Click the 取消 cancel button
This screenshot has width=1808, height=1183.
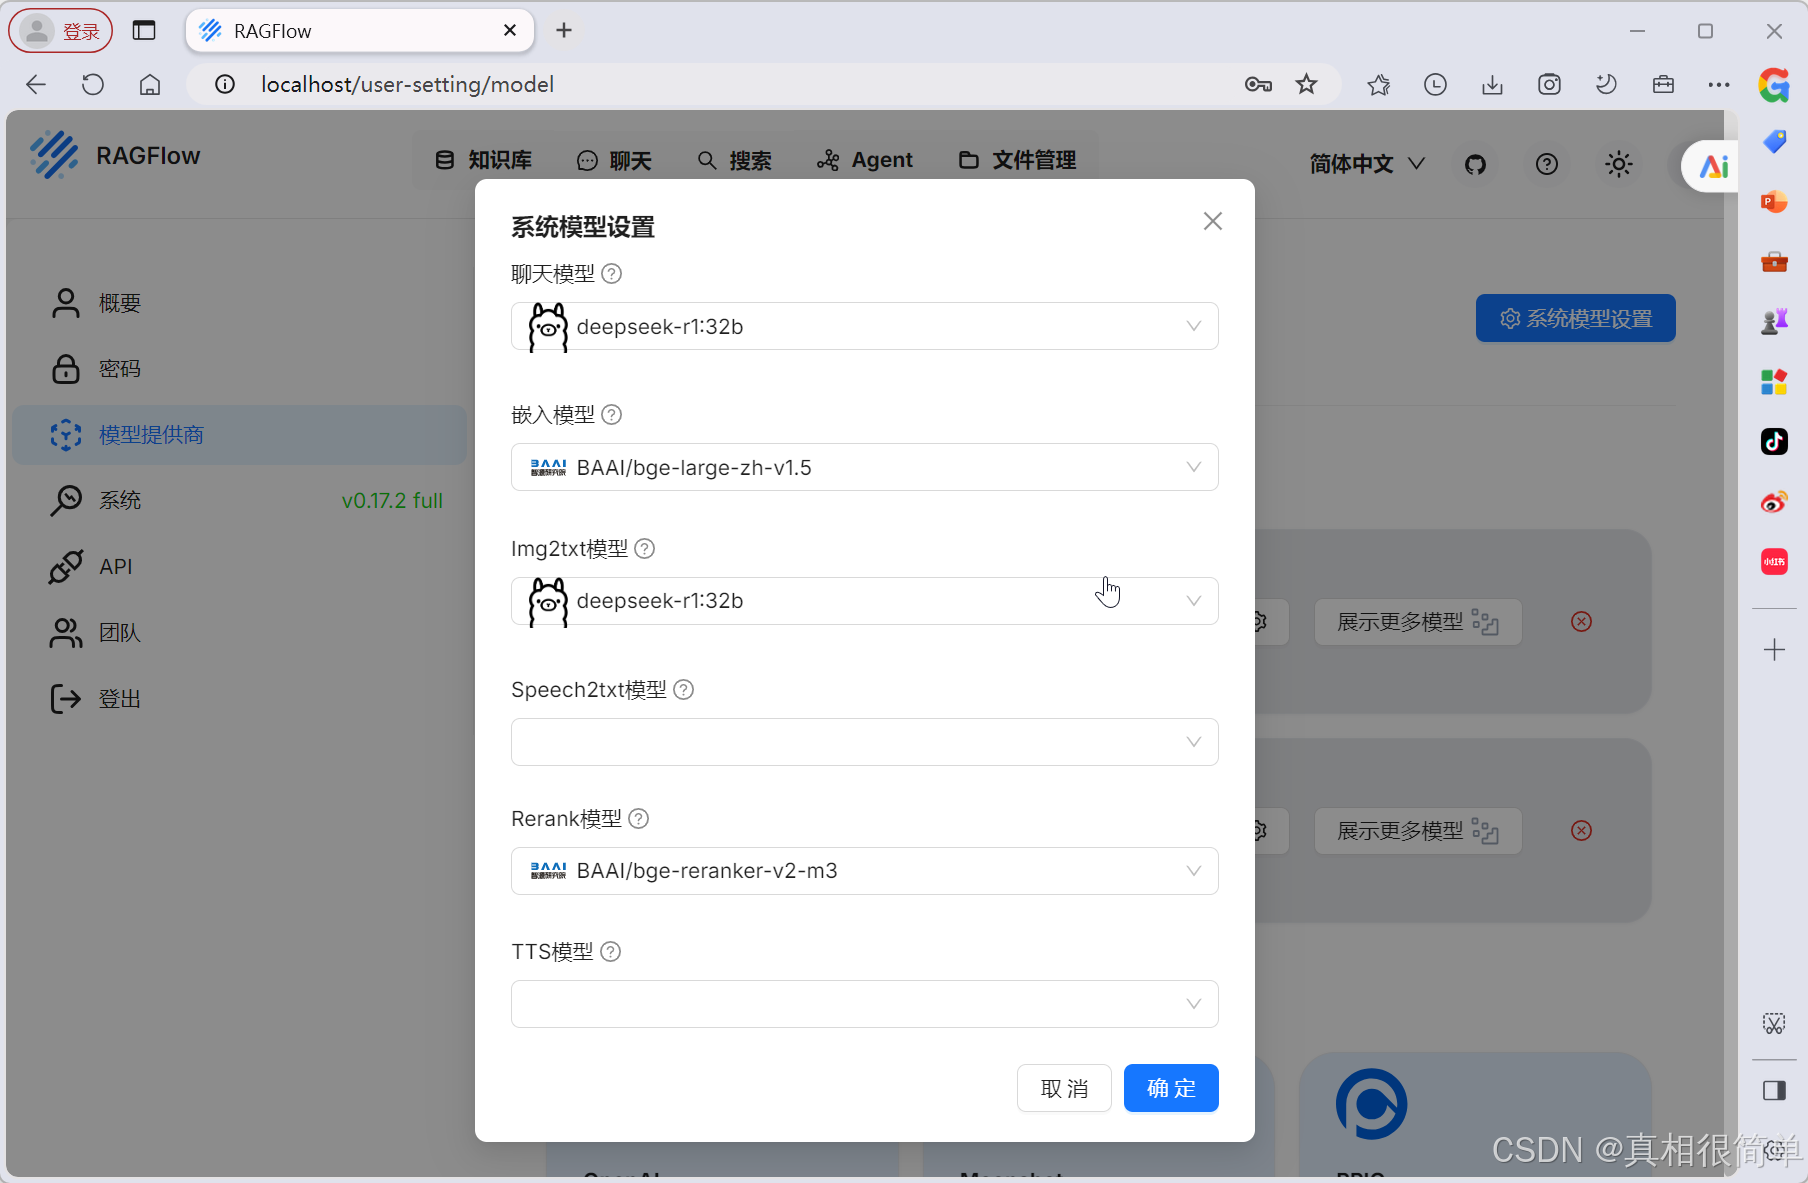1064,1088
